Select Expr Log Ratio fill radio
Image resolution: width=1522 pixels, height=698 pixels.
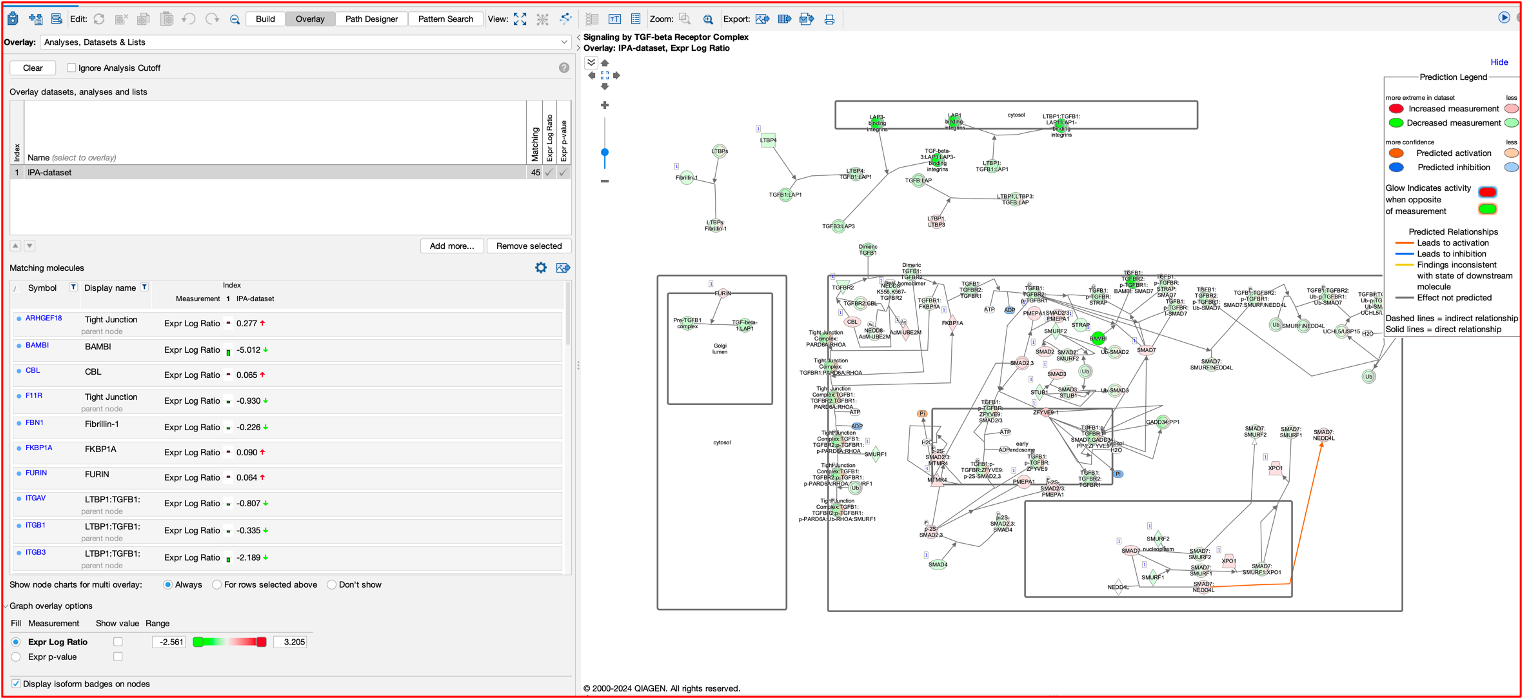(16, 641)
